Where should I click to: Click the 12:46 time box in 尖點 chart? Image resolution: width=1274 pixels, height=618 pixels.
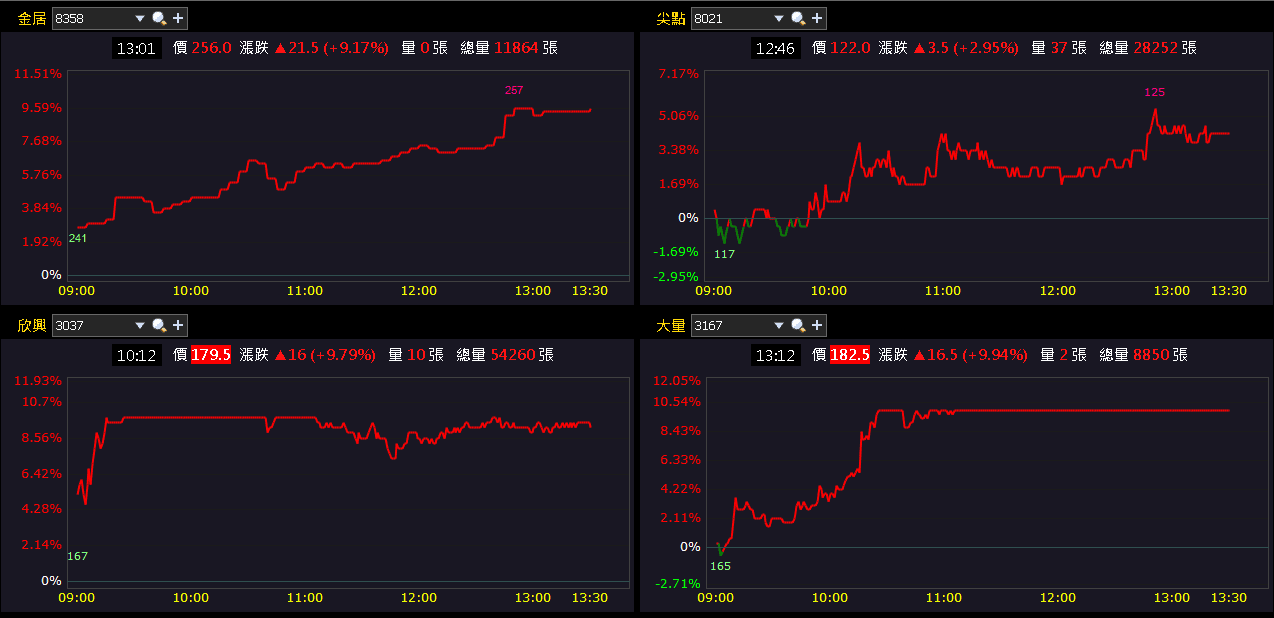(x=776, y=47)
